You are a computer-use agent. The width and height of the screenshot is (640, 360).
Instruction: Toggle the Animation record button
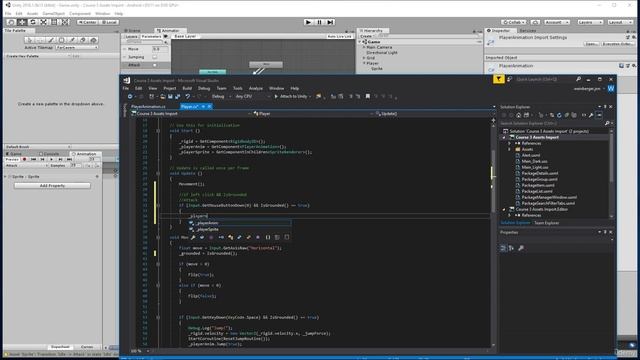[24, 159]
